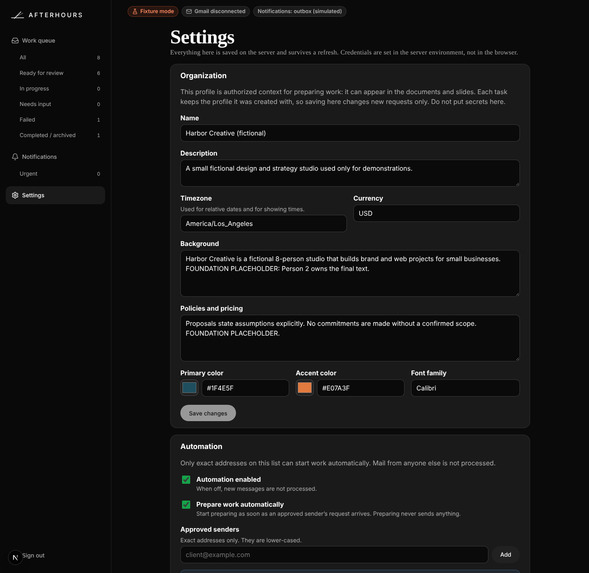
Task: Uncheck Prepare work automatically checkbox
Action: click(186, 505)
